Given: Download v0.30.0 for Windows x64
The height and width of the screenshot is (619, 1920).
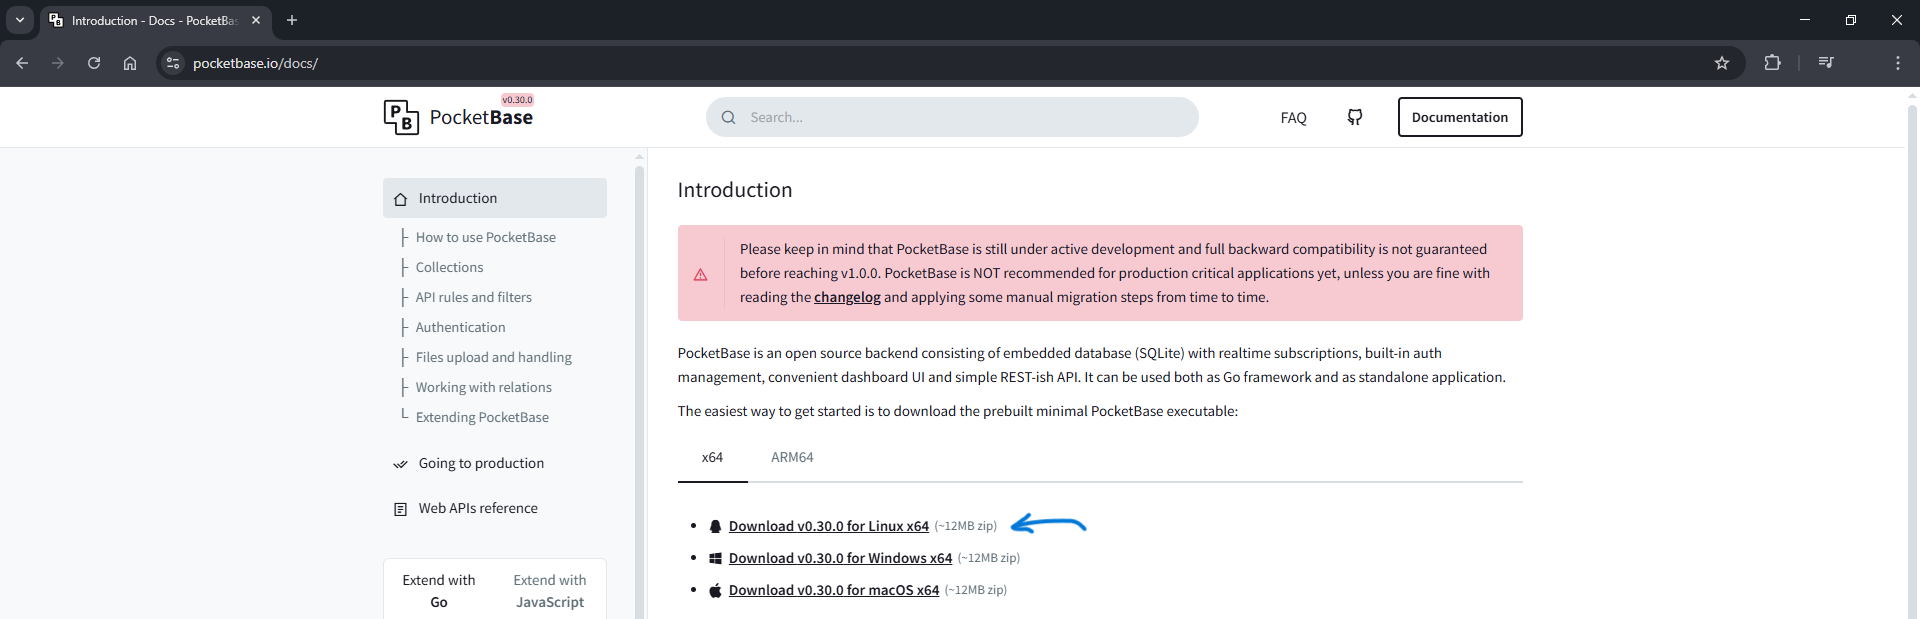Looking at the screenshot, I should pyautogui.click(x=840, y=558).
